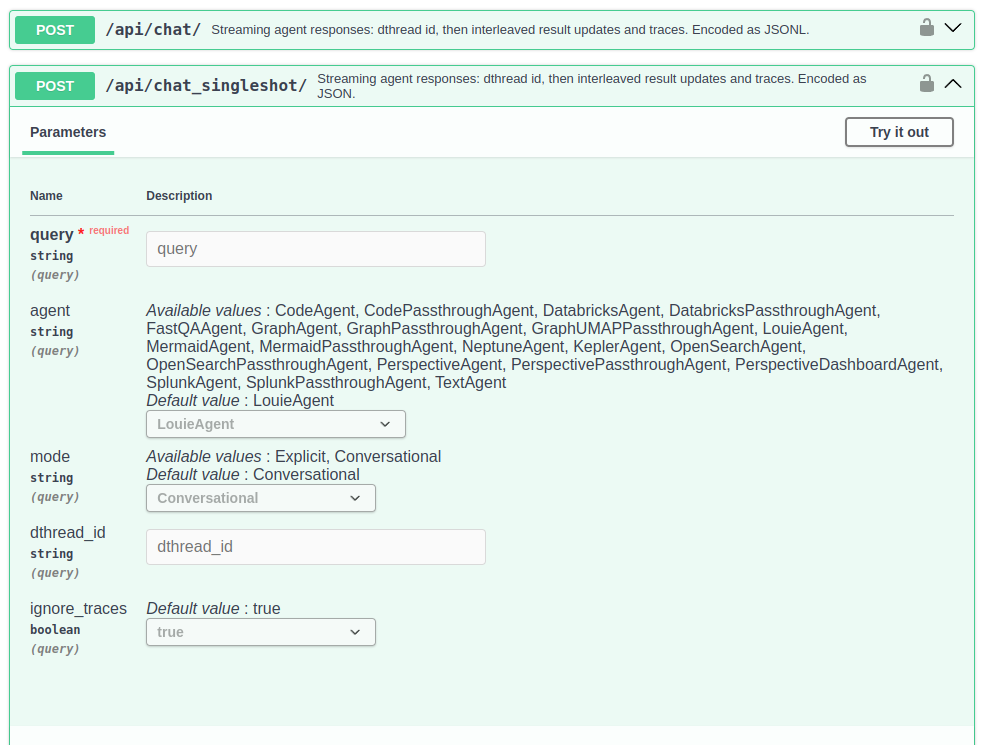Click the /api/chat_singleshot/ path text
This screenshot has width=995, height=745.
point(206,86)
